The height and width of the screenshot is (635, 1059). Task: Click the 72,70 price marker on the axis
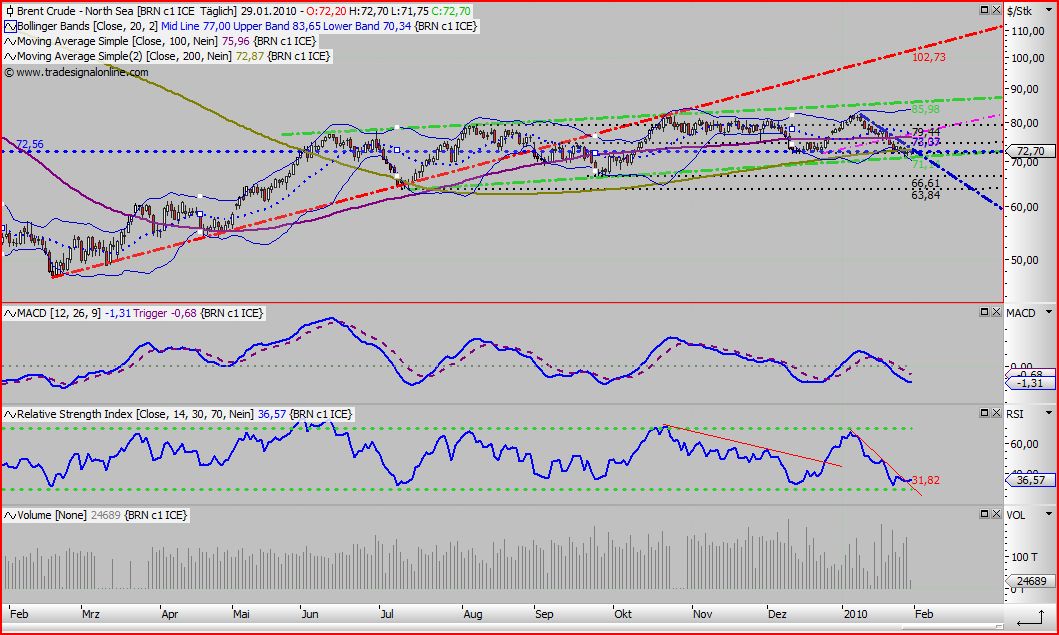[x=1032, y=152]
